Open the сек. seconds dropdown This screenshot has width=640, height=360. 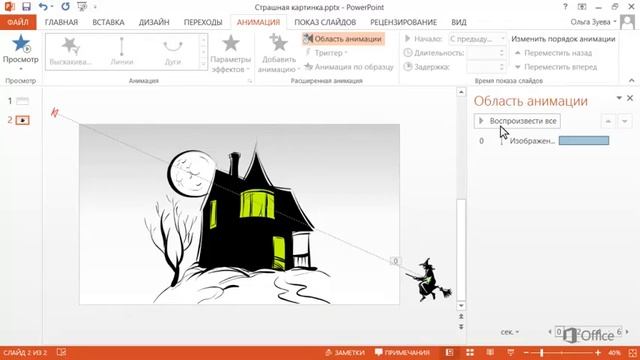510,332
